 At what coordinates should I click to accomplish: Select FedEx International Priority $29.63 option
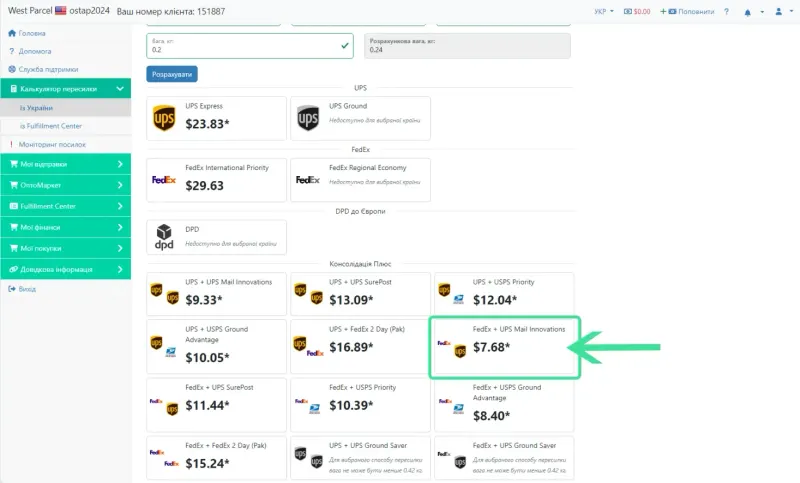[x=216, y=180]
